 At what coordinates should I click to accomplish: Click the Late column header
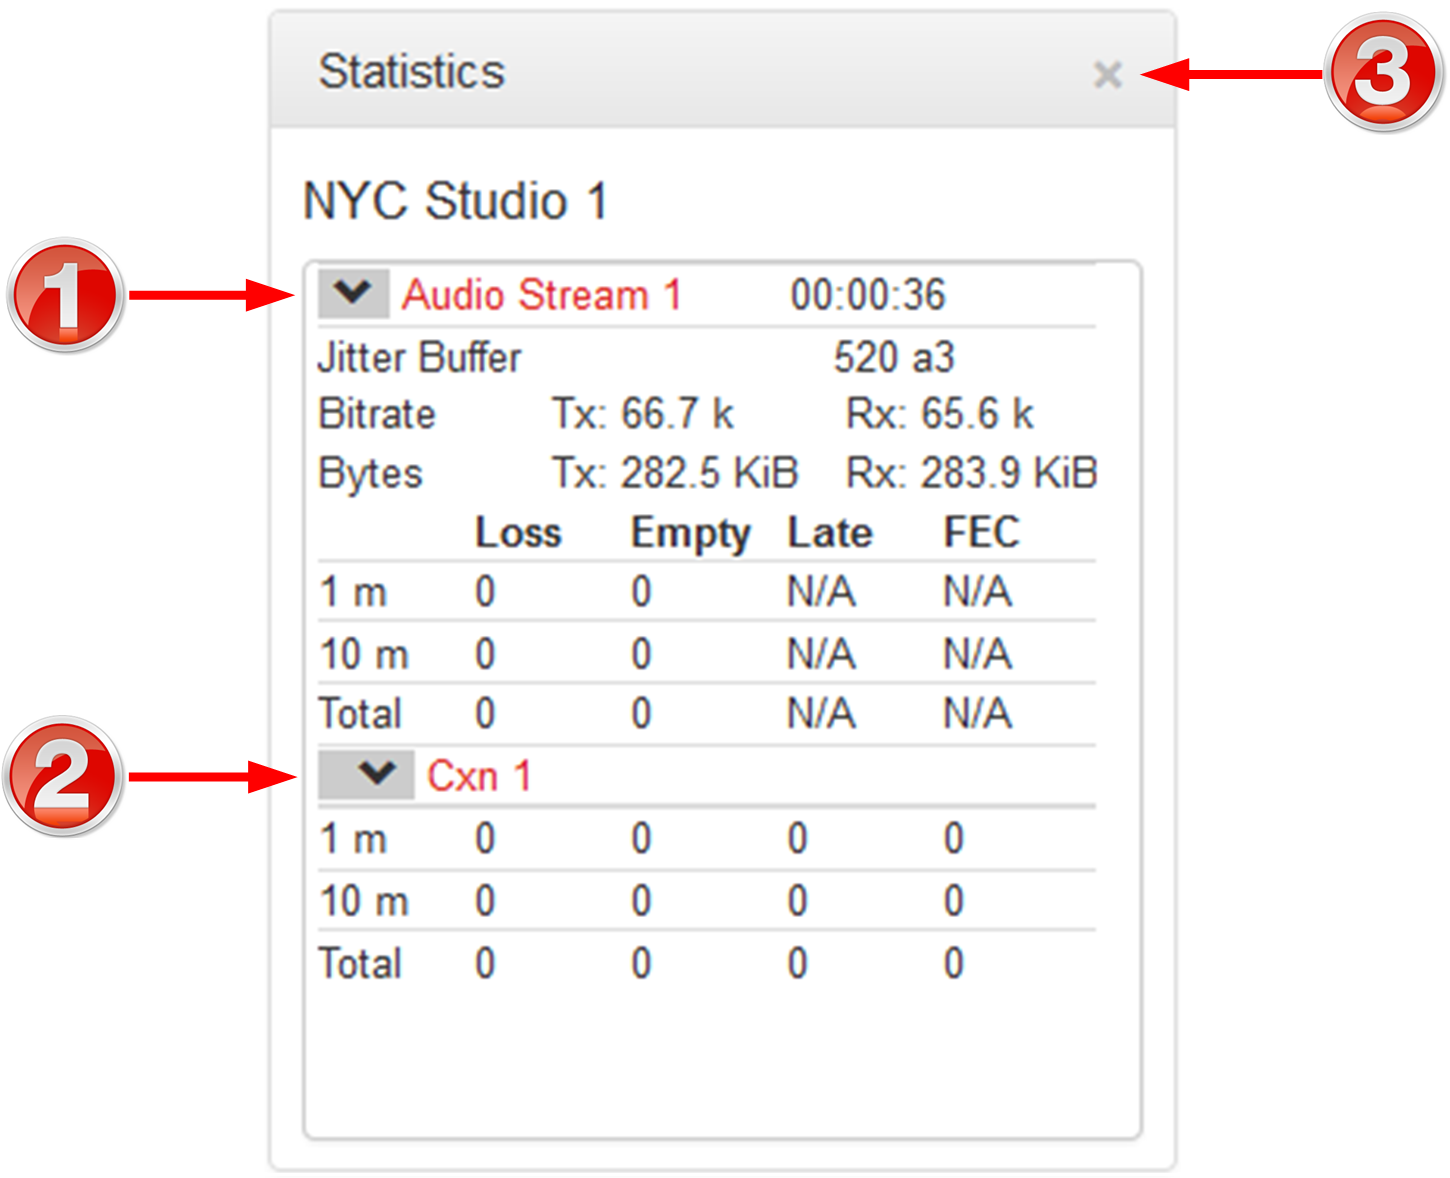pos(830,533)
